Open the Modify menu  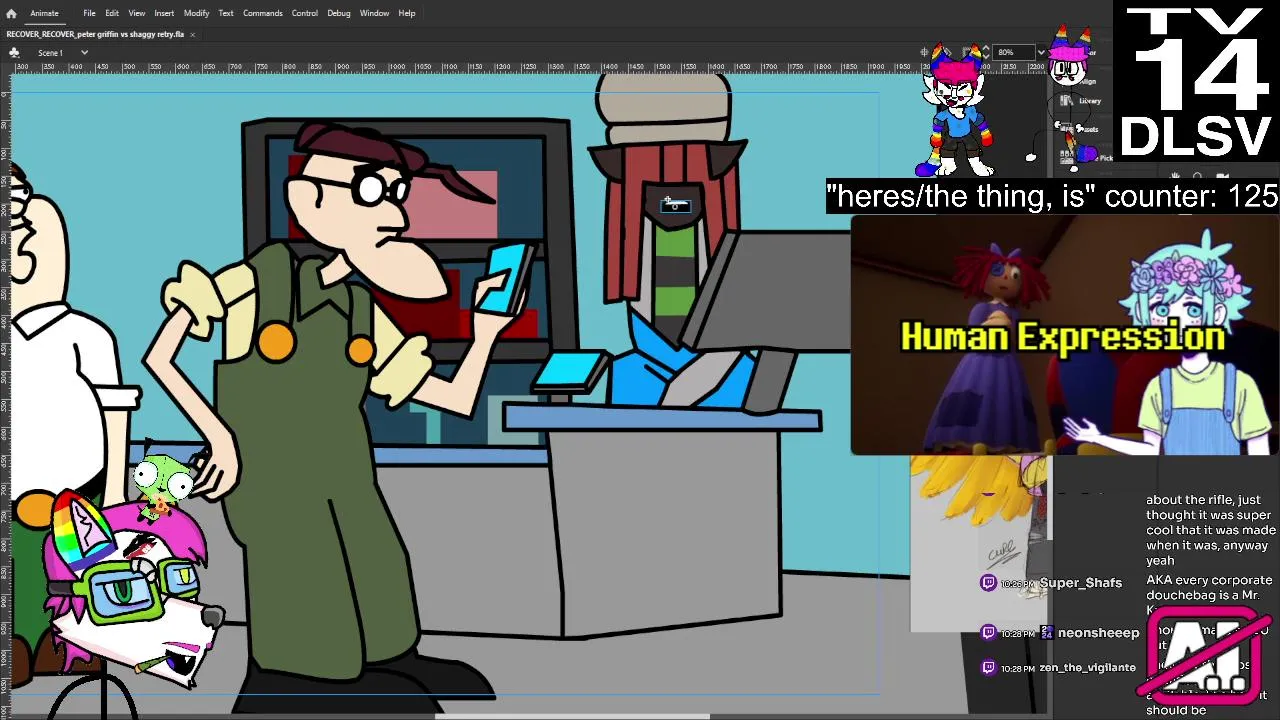pos(196,13)
